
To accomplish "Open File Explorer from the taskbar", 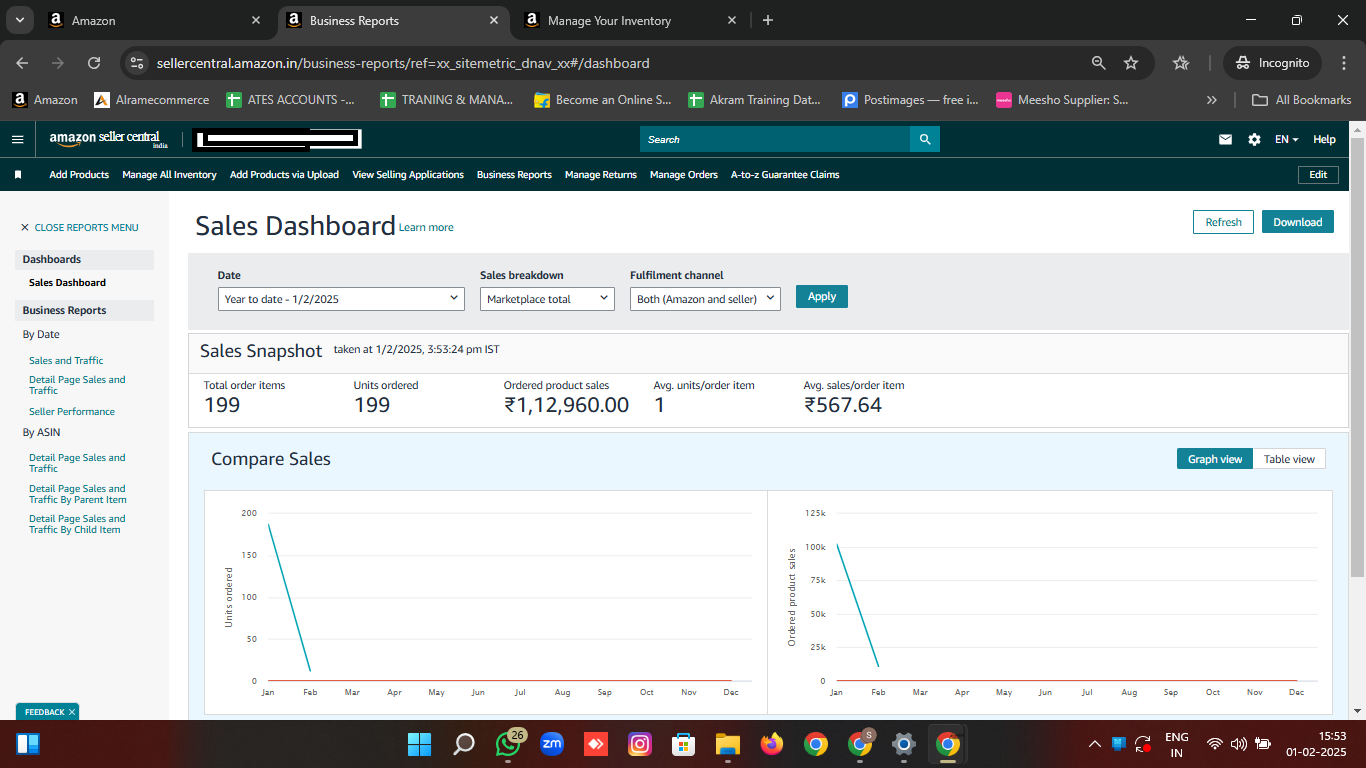I will [x=727, y=744].
